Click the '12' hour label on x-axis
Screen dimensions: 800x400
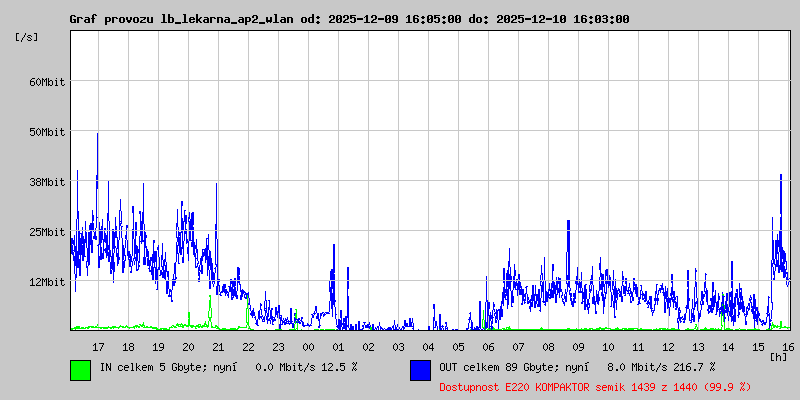coord(668,347)
